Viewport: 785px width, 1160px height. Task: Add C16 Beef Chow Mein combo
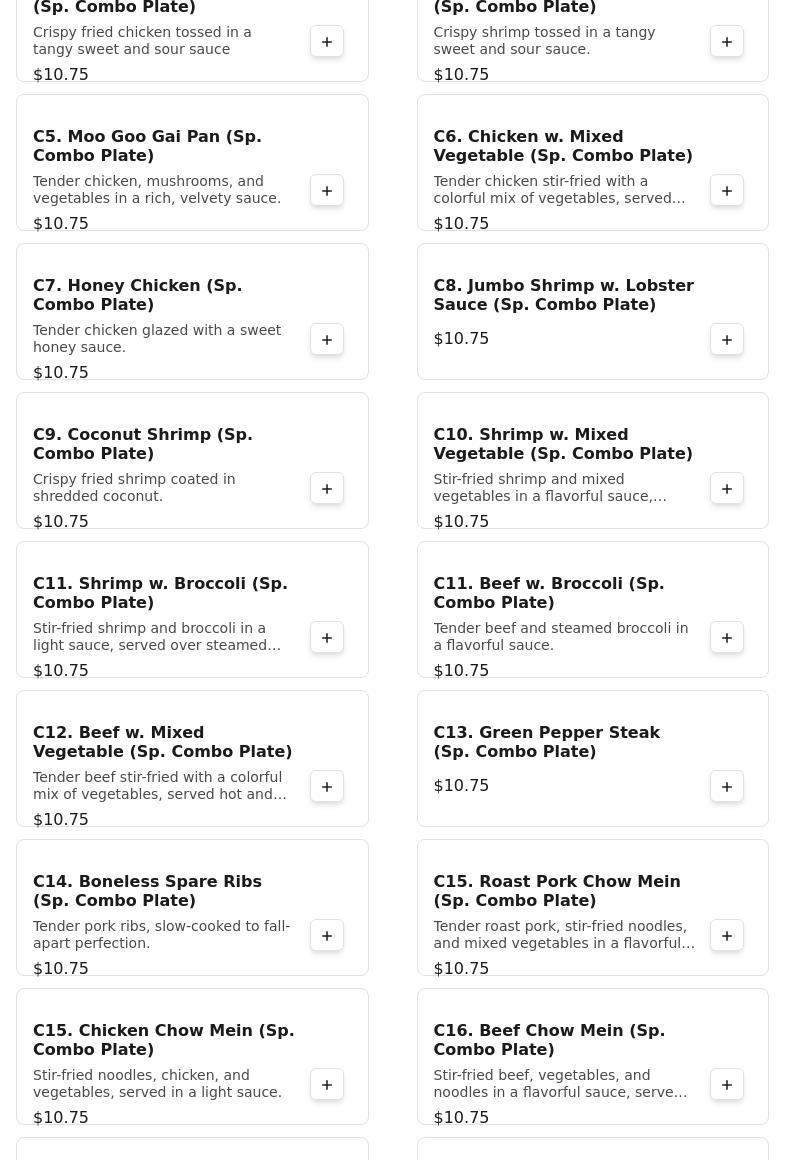coord(727,1085)
